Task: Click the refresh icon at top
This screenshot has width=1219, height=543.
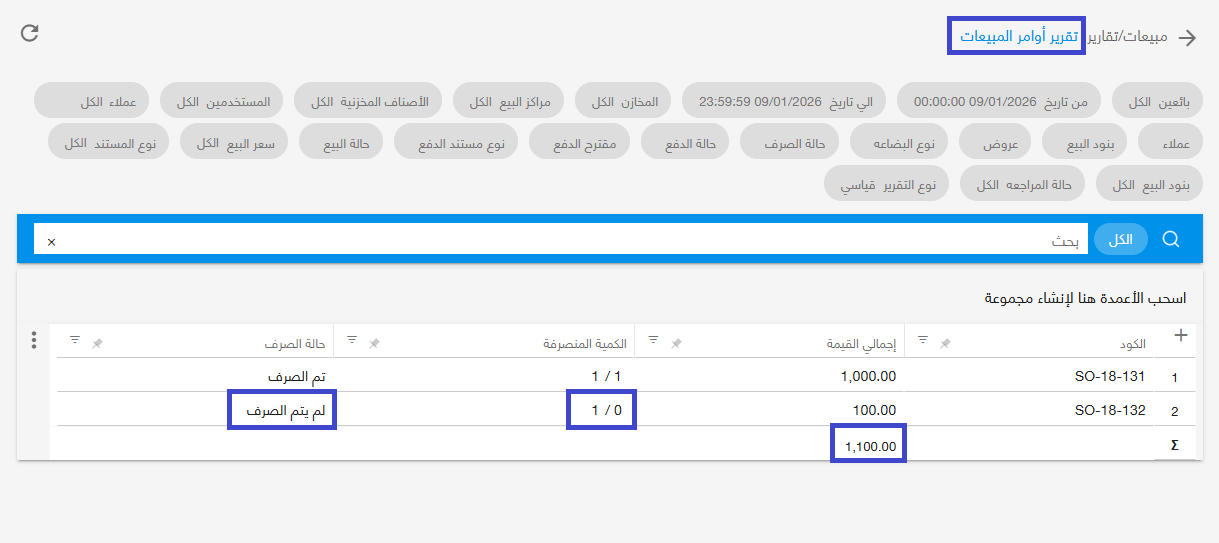Action: pyautogui.click(x=30, y=33)
